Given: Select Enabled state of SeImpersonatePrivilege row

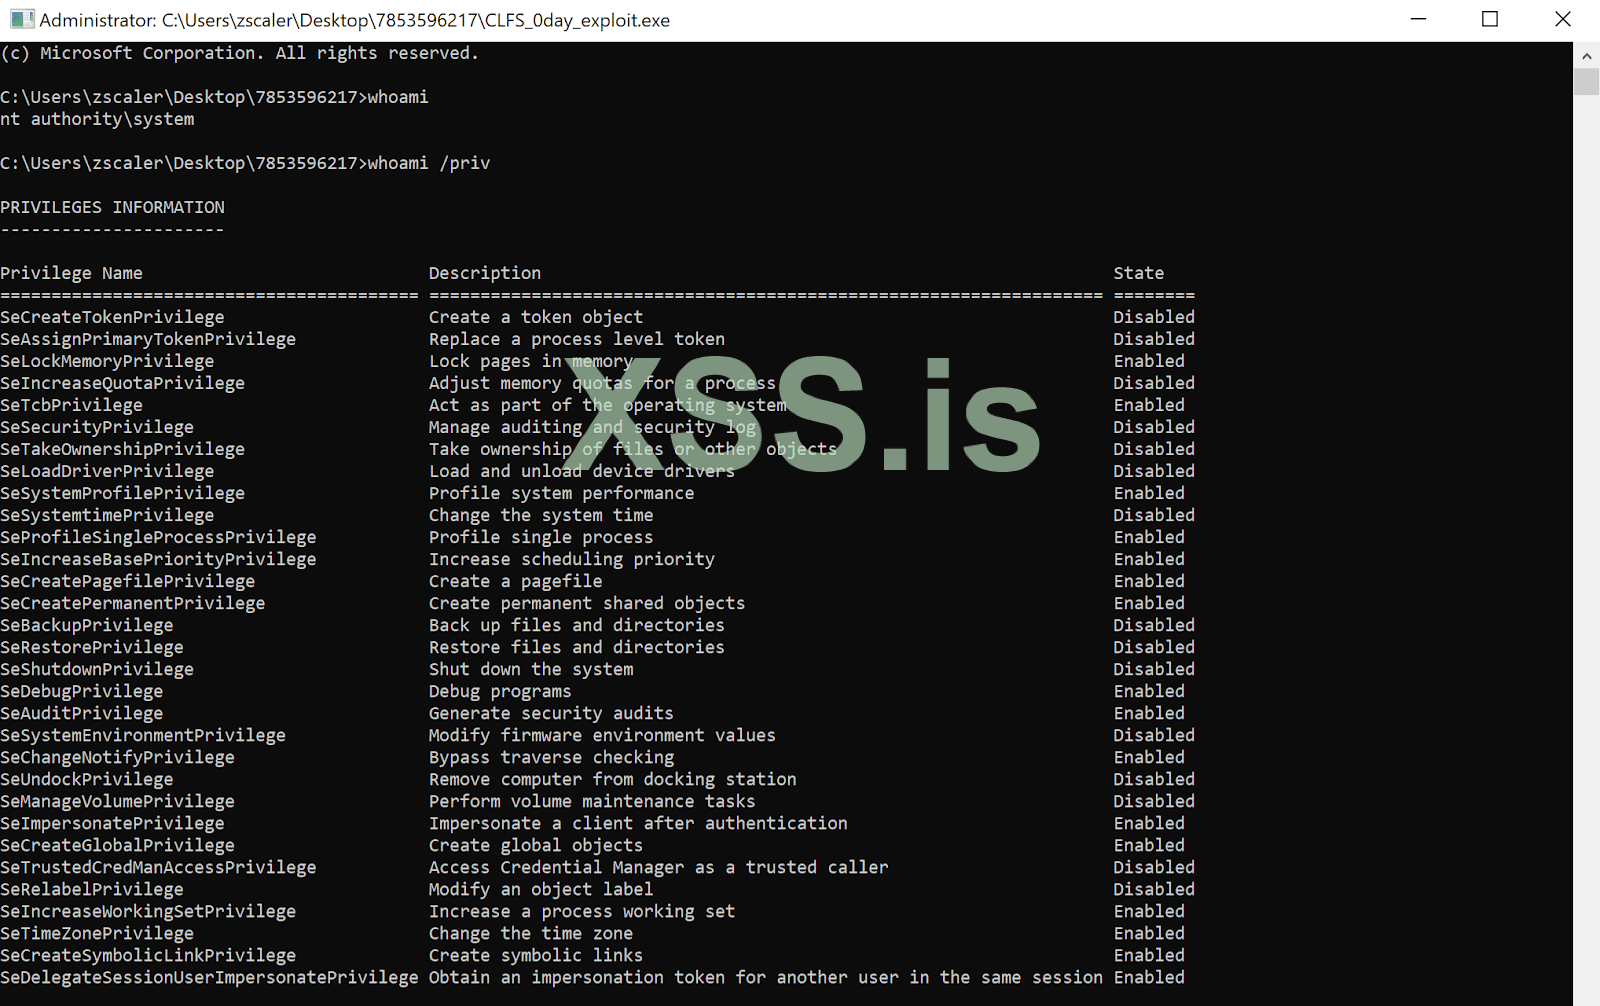Looking at the screenshot, I should coord(1149,823).
